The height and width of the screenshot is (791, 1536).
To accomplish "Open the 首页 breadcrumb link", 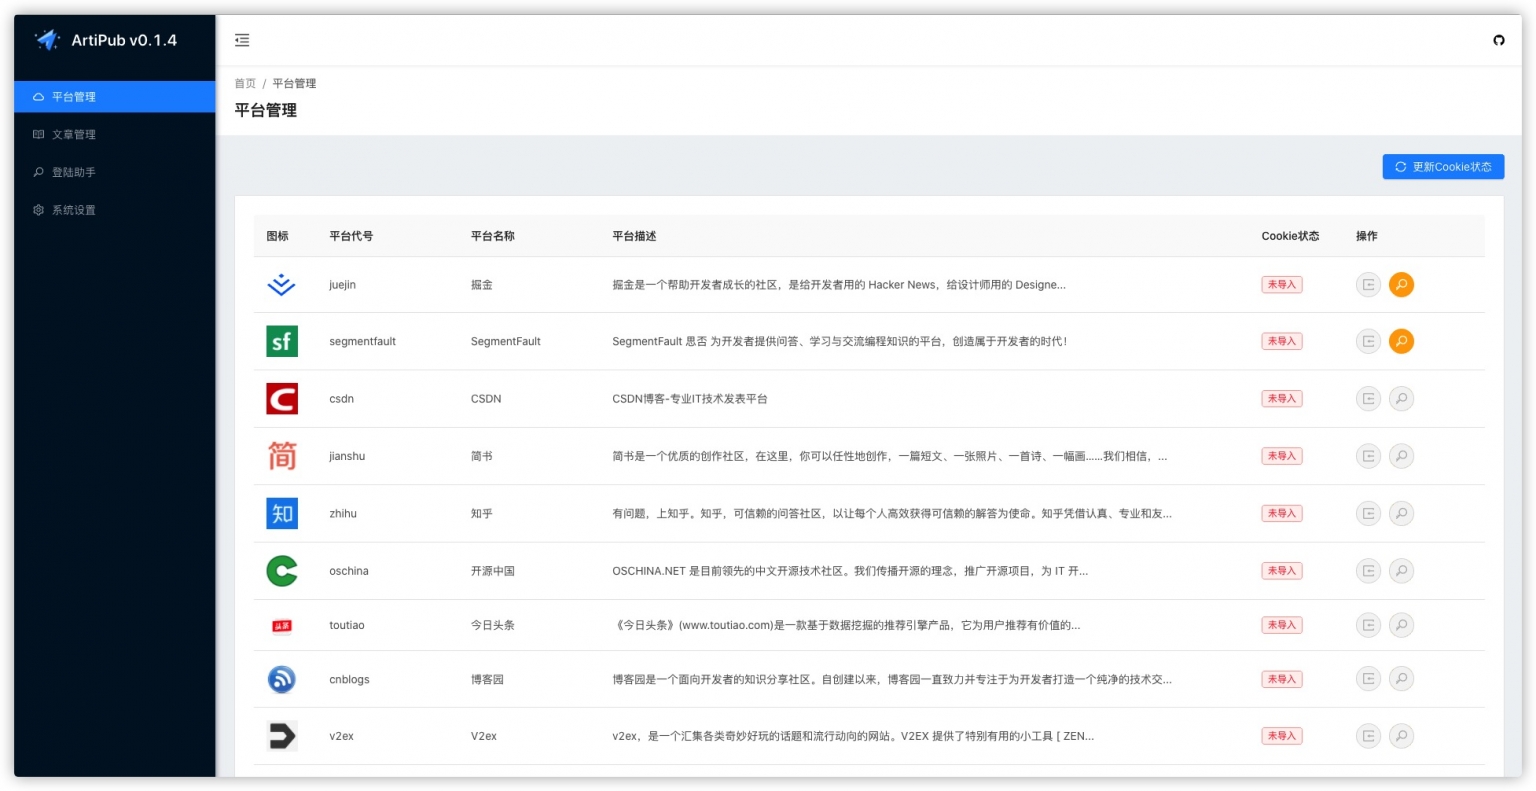I will 245,83.
